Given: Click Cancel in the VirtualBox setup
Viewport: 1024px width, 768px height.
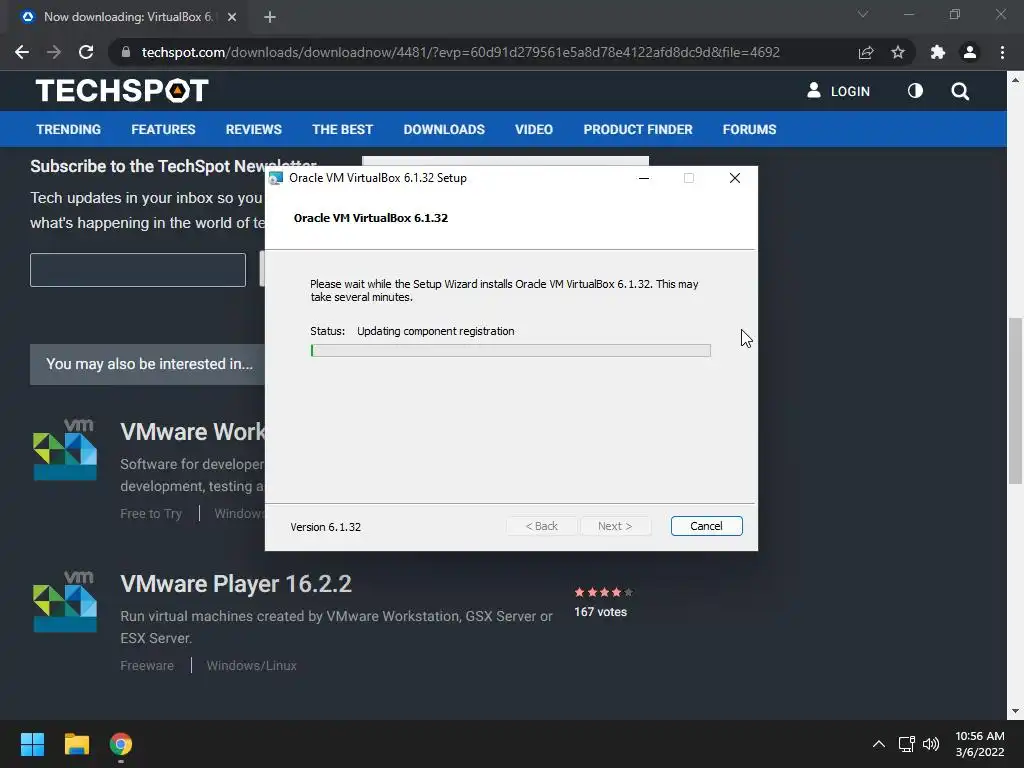Looking at the screenshot, I should point(706,526).
